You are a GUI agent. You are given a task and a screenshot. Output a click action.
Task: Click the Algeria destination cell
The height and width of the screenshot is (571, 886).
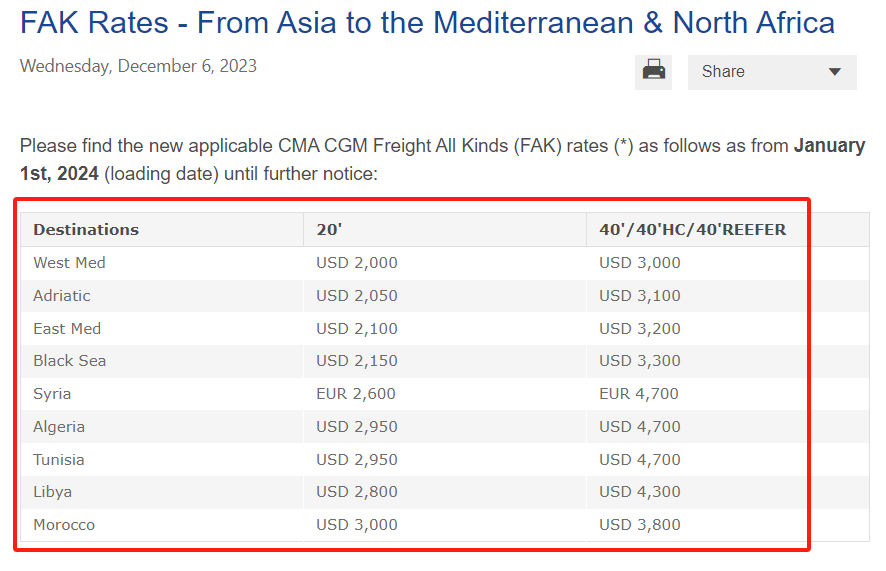tap(59, 427)
